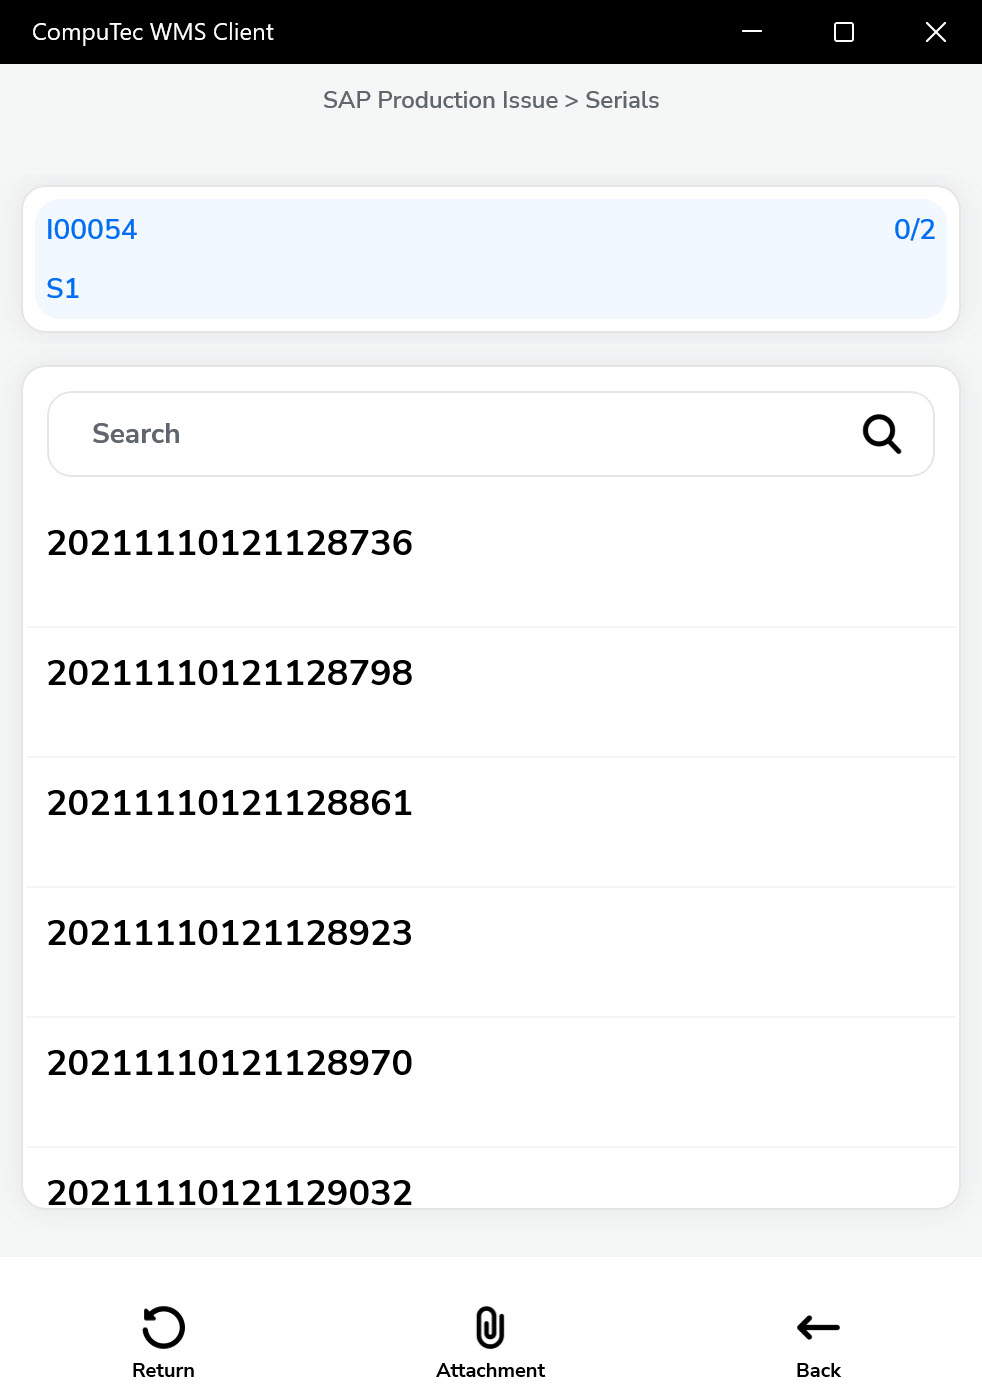
Task: Click the S1 warehouse label
Action: click(63, 289)
